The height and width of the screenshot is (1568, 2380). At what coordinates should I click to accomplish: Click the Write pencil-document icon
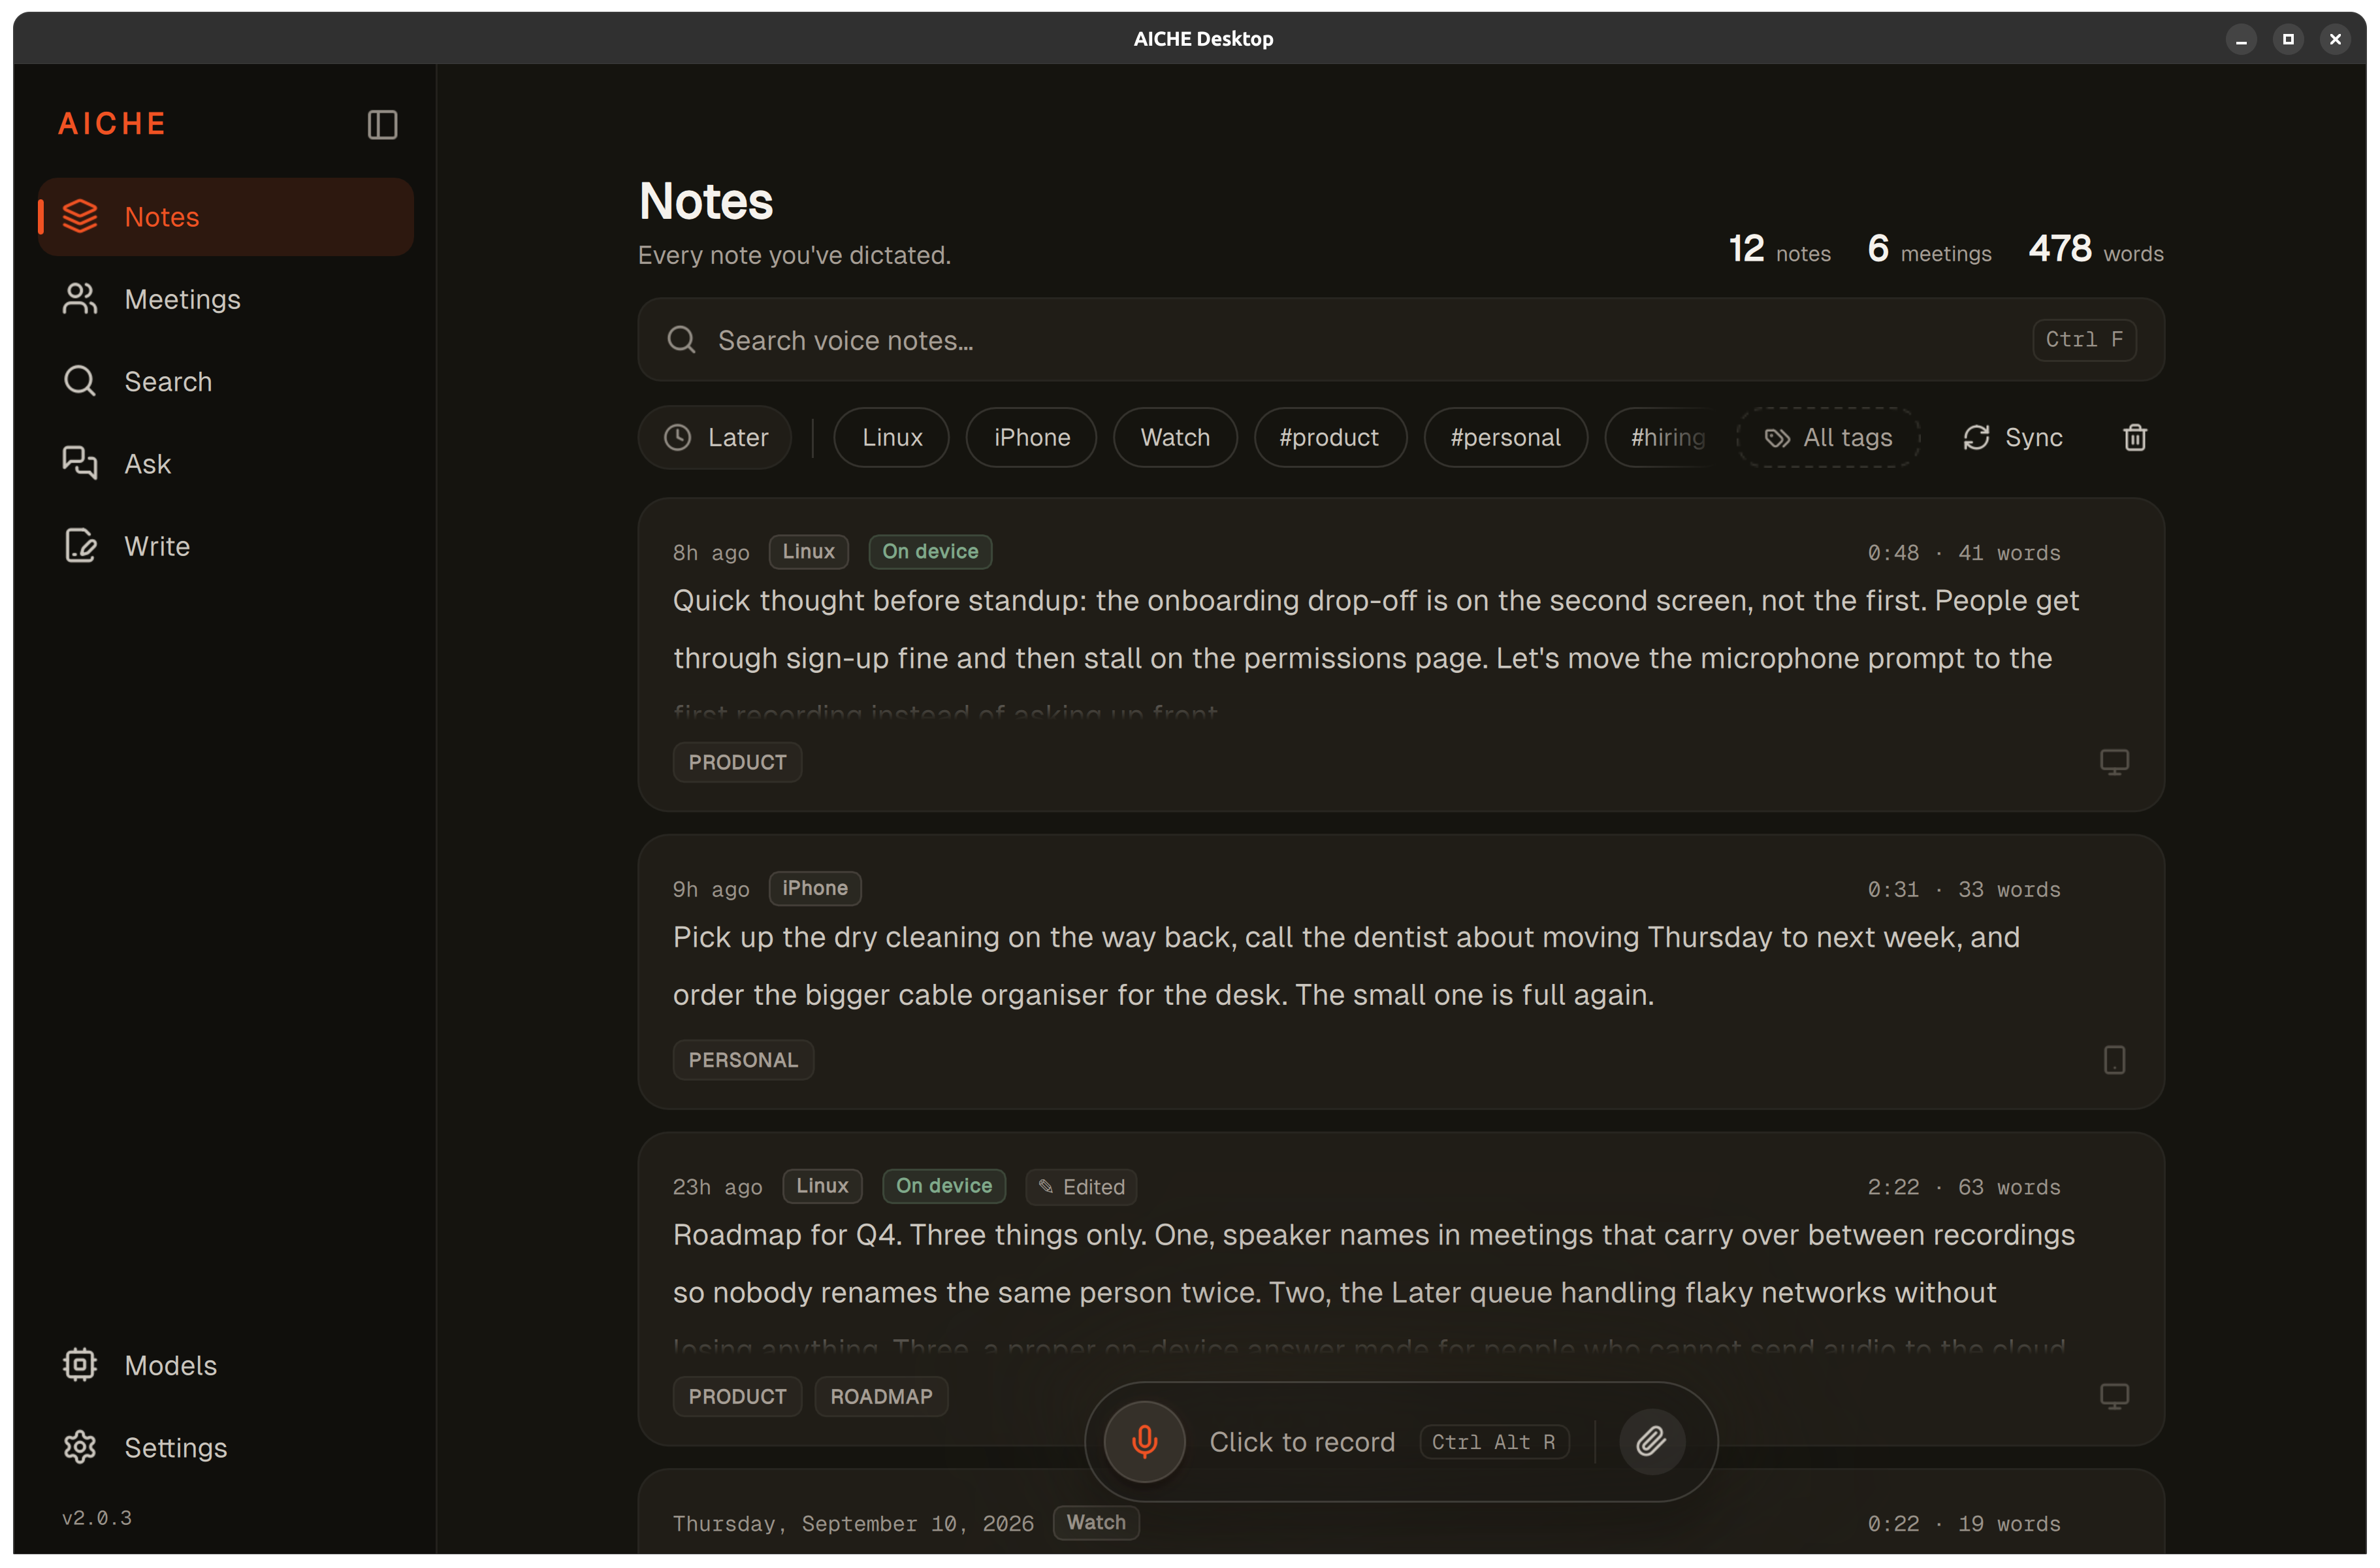(80, 546)
